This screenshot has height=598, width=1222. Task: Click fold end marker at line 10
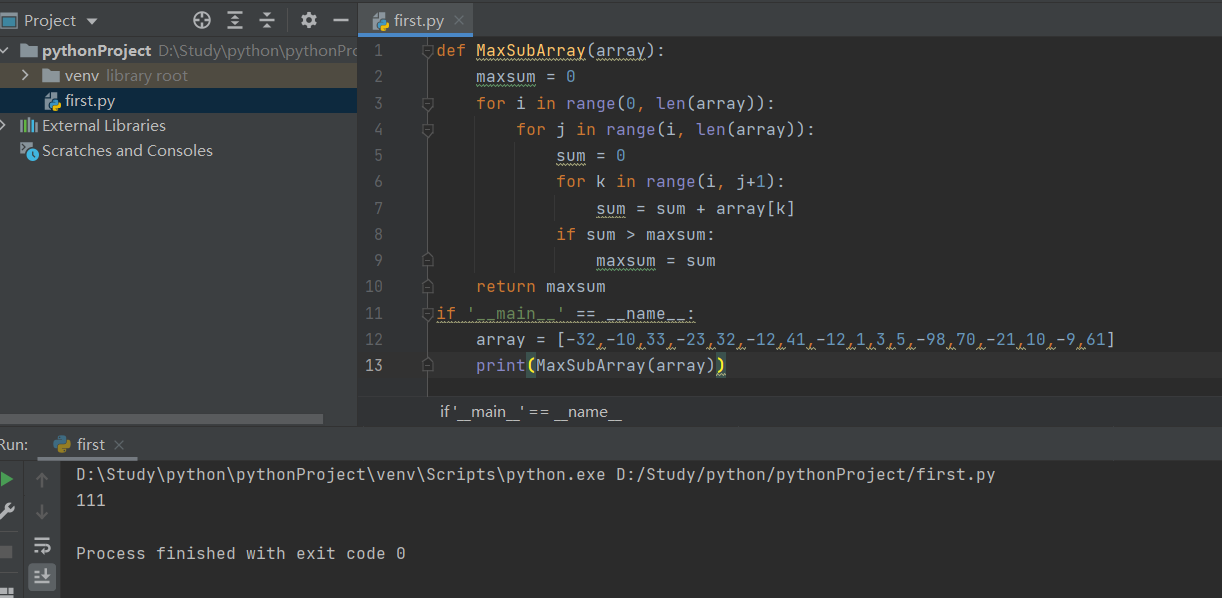427,286
